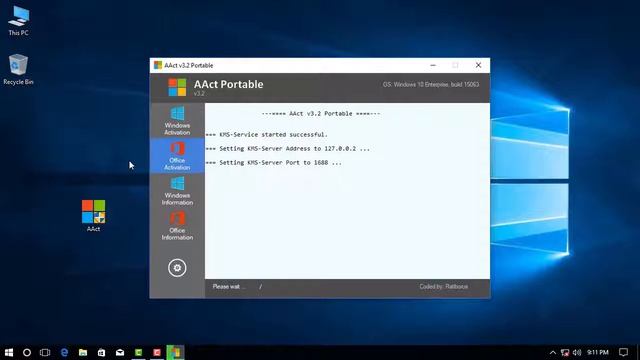This screenshot has width=640, height=360.
Task: Open Office Information in the AAct sidebar
Action: point(177,226)
